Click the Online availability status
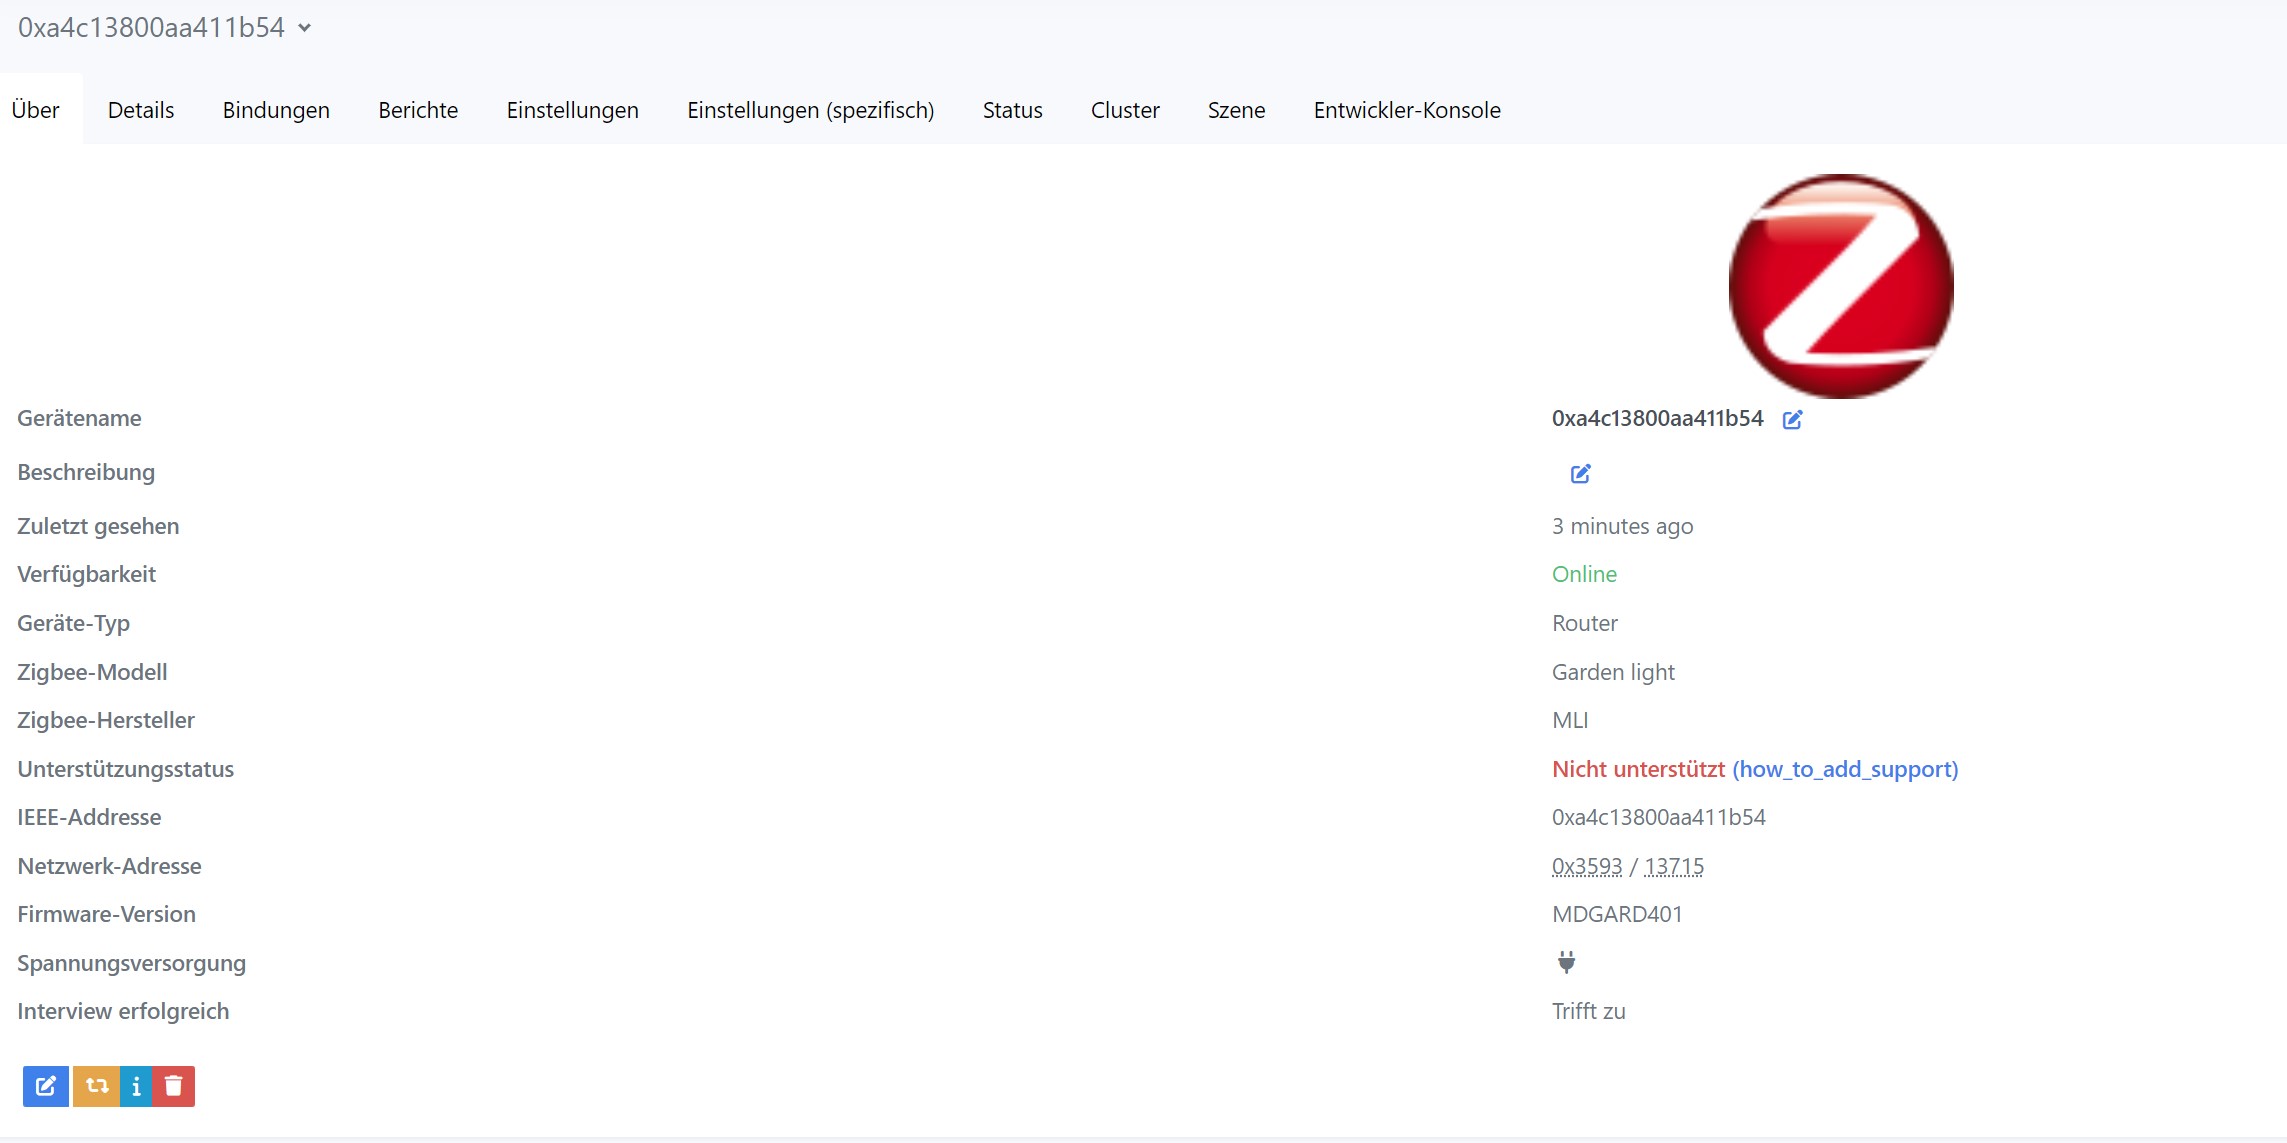 click(x=1584, y=574)
